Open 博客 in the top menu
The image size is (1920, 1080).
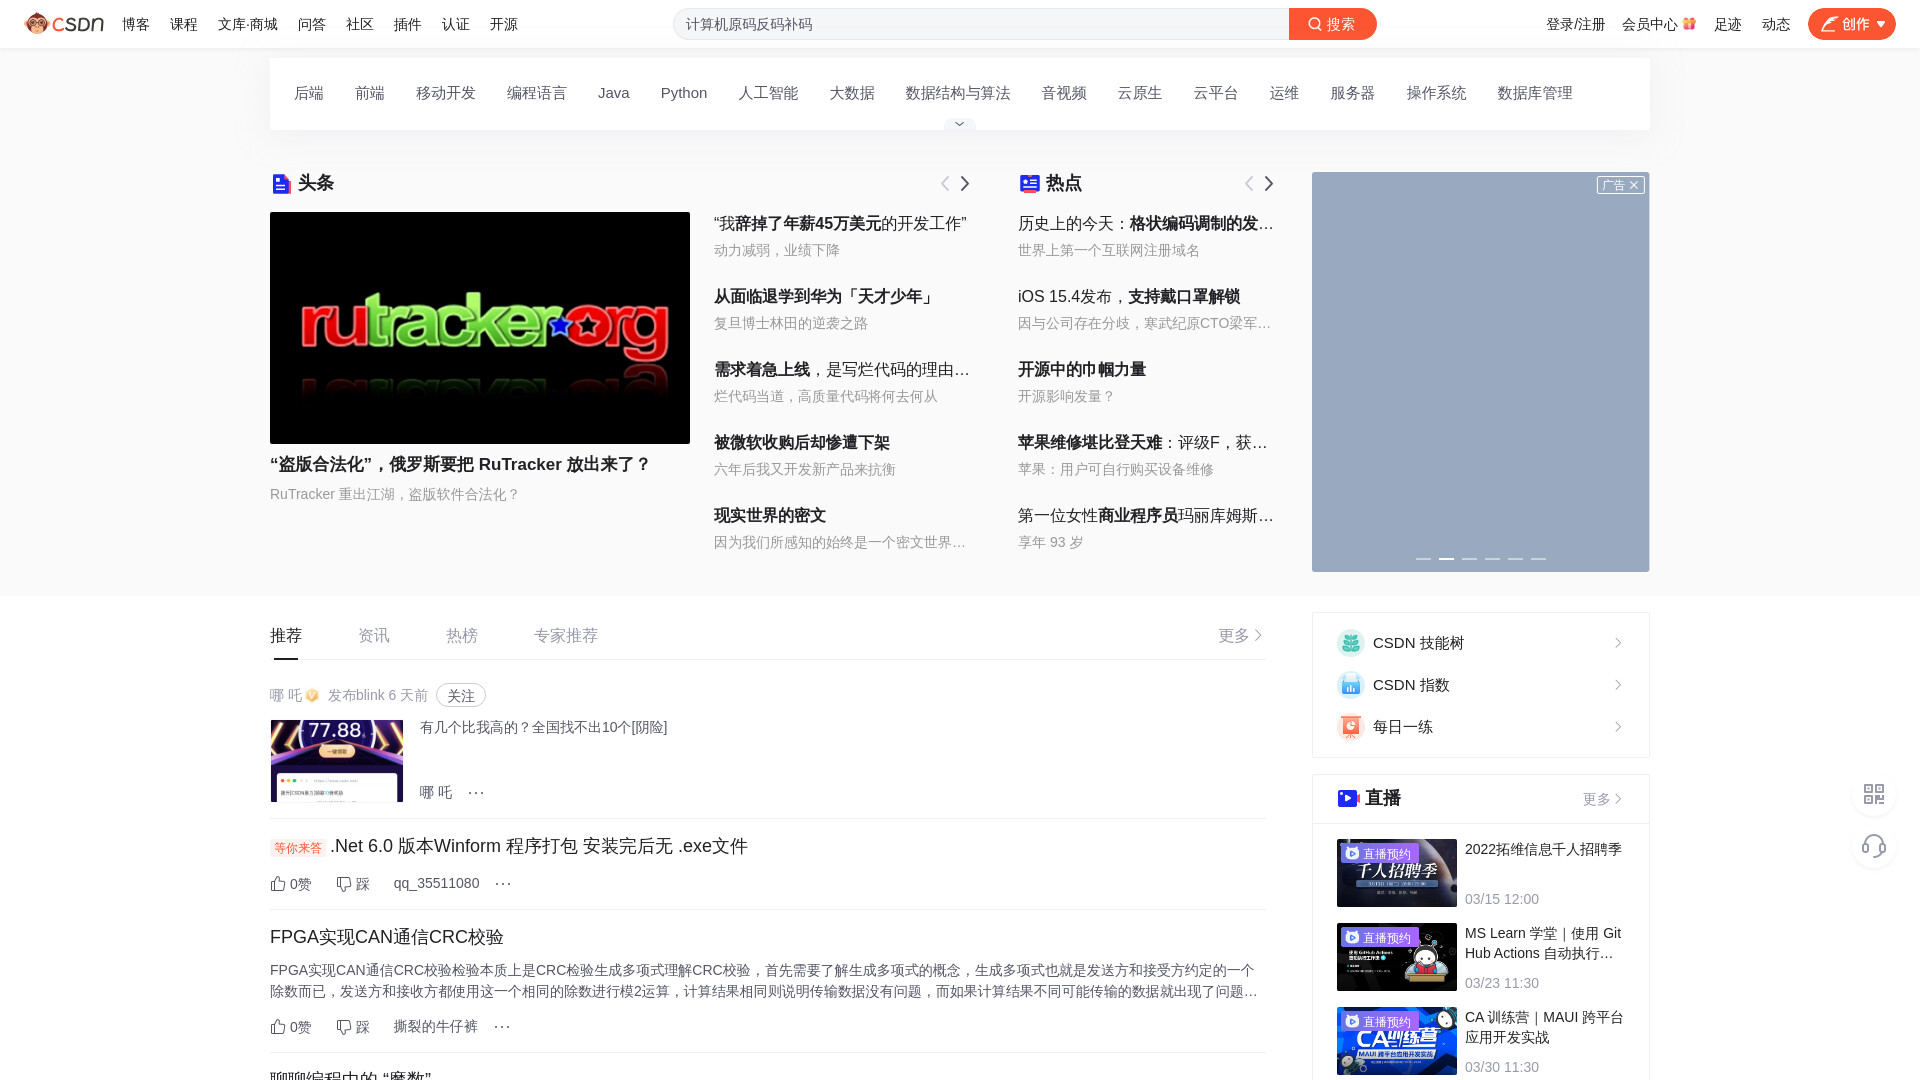pos(136,24)
